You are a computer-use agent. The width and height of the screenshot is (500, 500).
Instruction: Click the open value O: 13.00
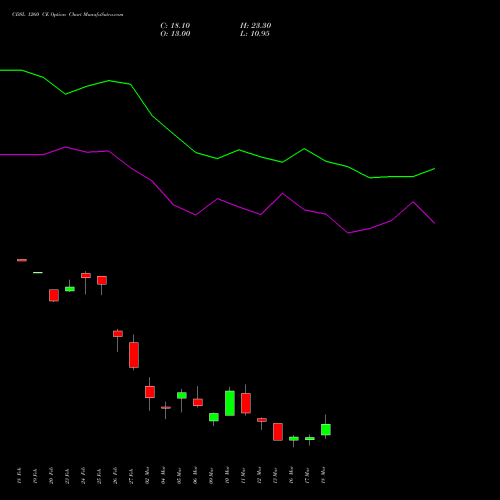point(175,34)
